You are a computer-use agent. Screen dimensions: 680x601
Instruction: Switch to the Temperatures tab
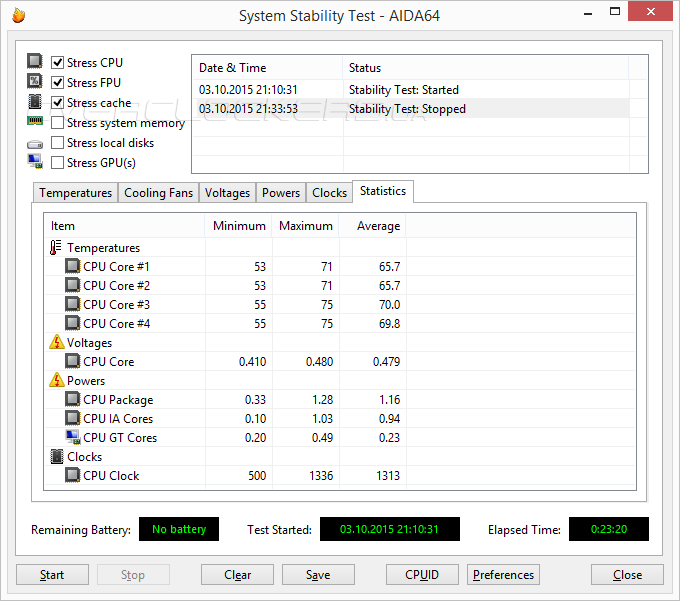coord(75,193)
